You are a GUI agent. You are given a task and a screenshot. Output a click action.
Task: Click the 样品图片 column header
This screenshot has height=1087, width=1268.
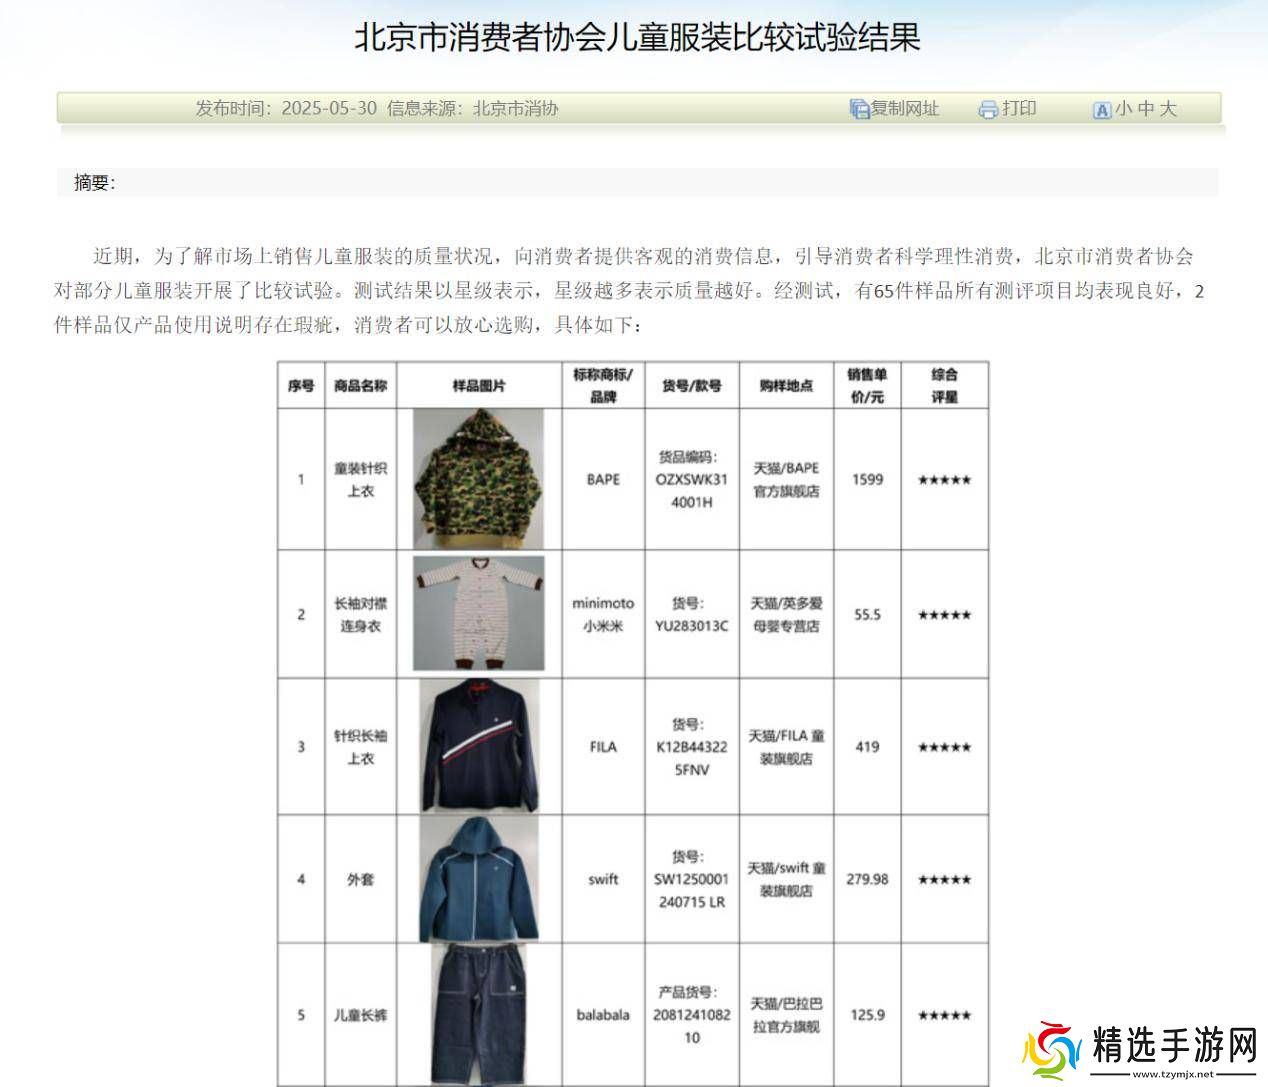point(479,386)
